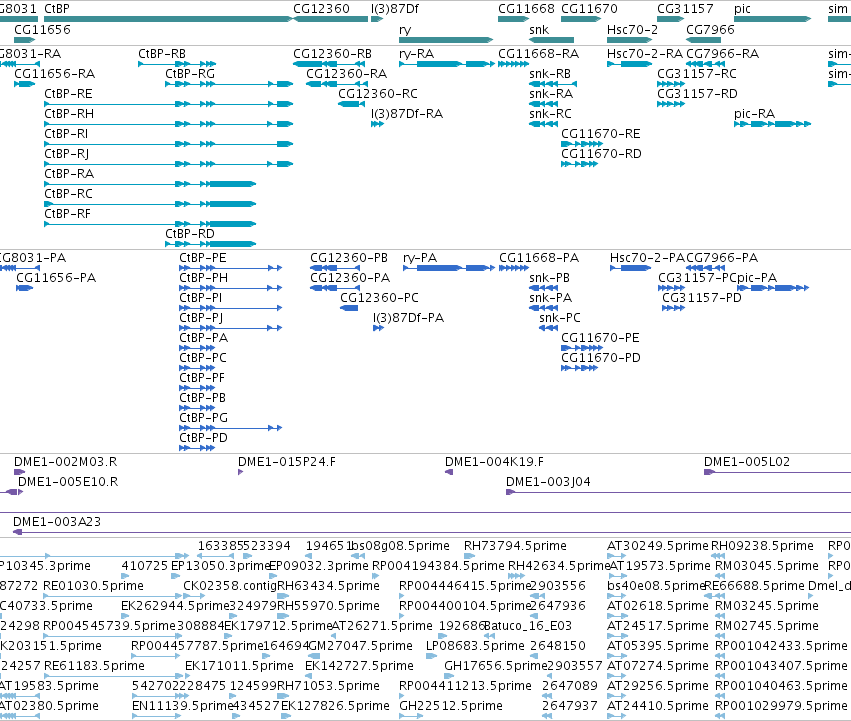Select CG11656-PA protein label
This screenshot has height=721, width=851.
click(56, 278)
